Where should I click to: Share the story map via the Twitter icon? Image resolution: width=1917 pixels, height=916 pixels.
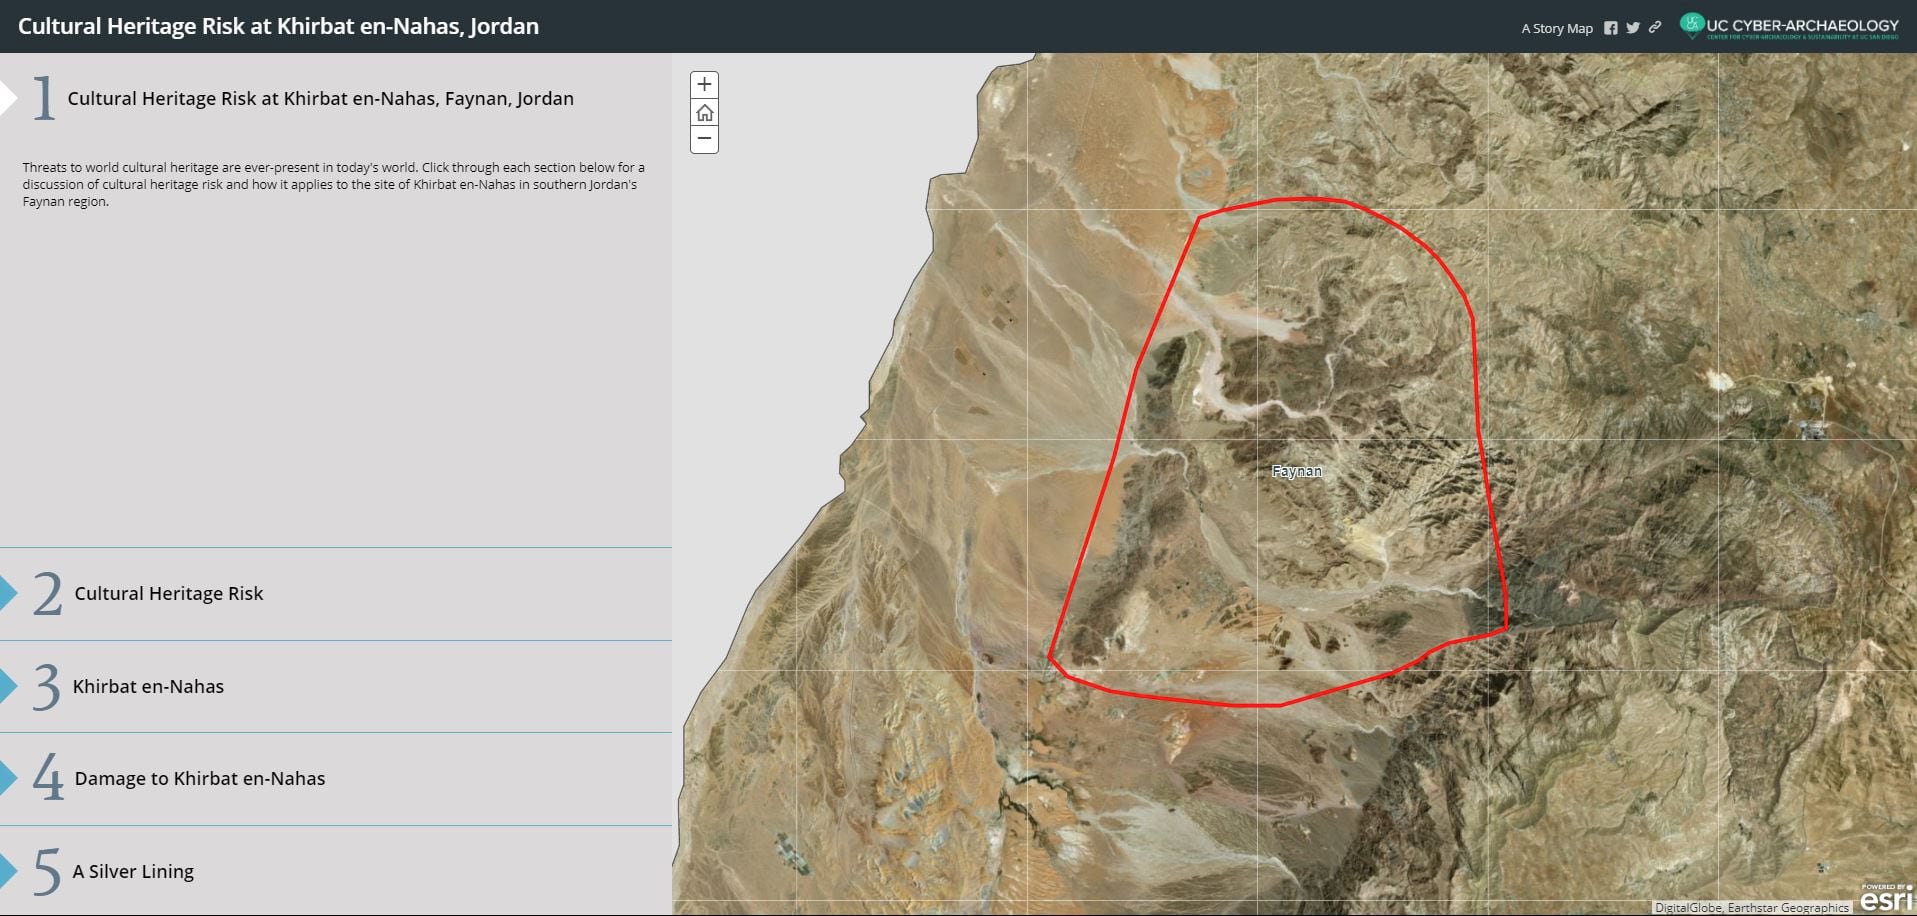[x=1631, y=28]
